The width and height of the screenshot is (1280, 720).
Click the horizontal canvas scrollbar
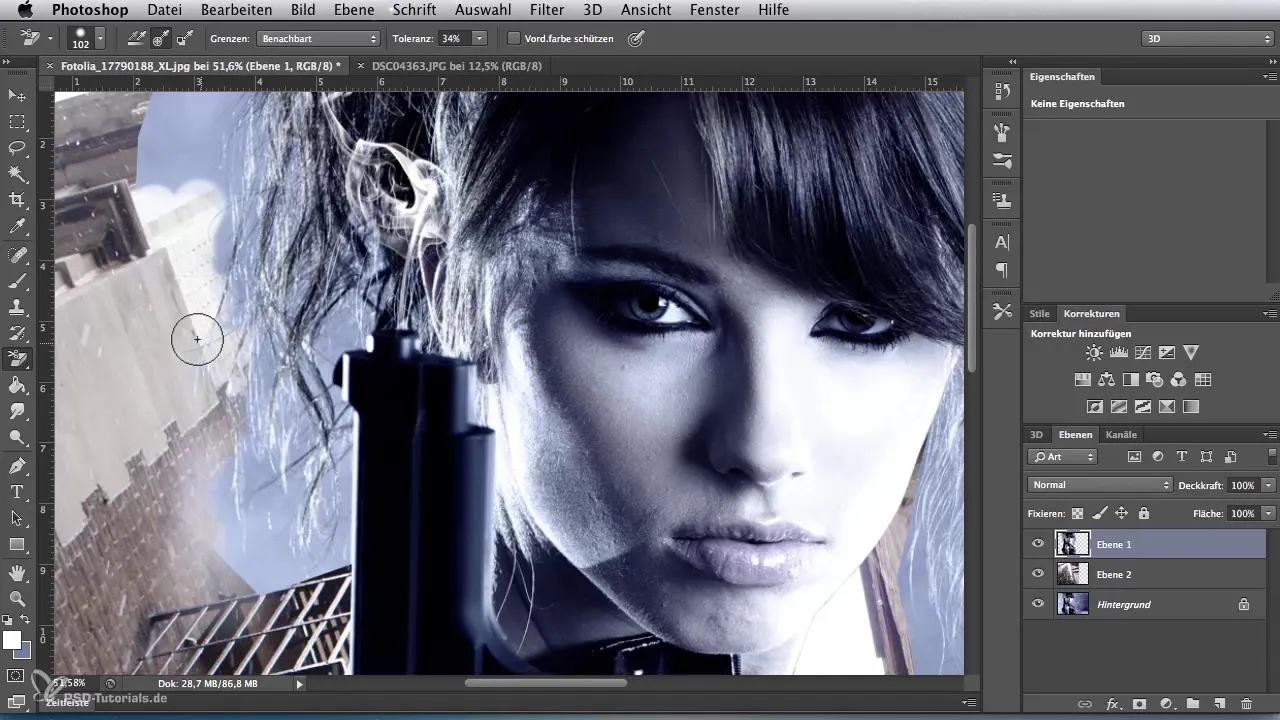click(x=546, y=683)
